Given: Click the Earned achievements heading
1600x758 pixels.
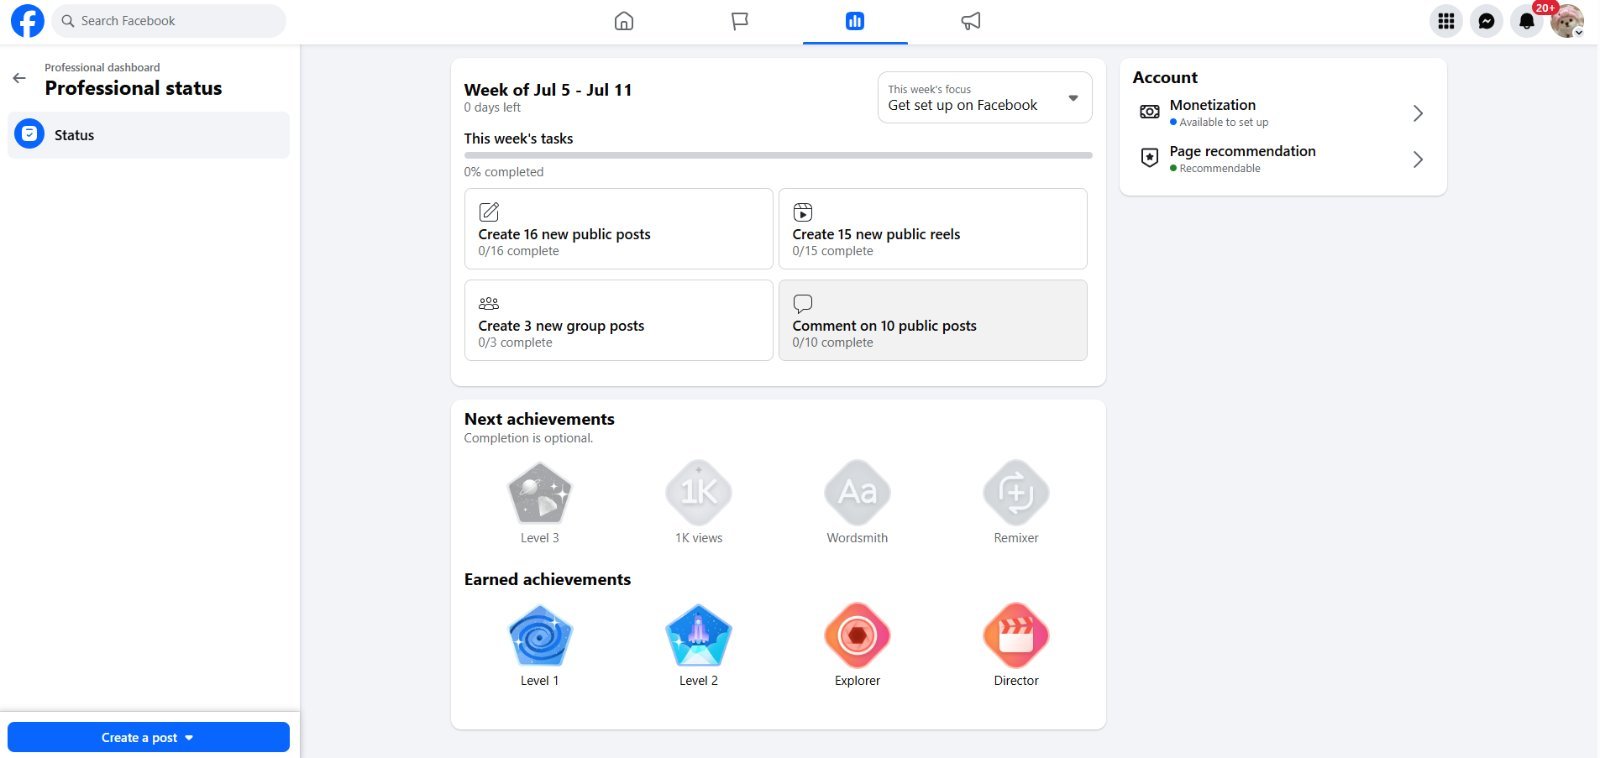Looking at the screenshot, I should pos(547,579).
